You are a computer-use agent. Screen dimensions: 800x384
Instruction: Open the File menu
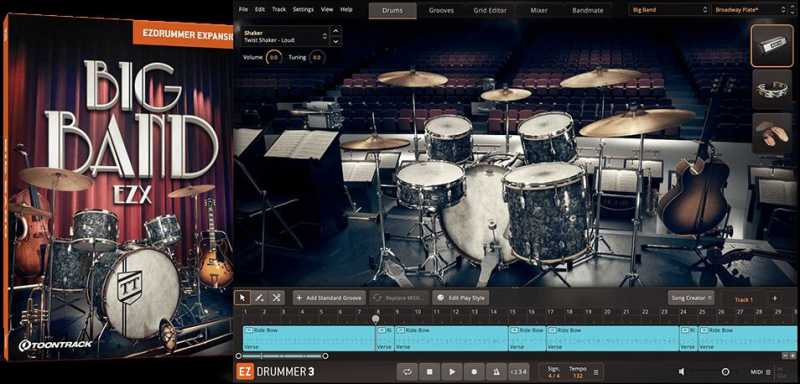[243, 9]
